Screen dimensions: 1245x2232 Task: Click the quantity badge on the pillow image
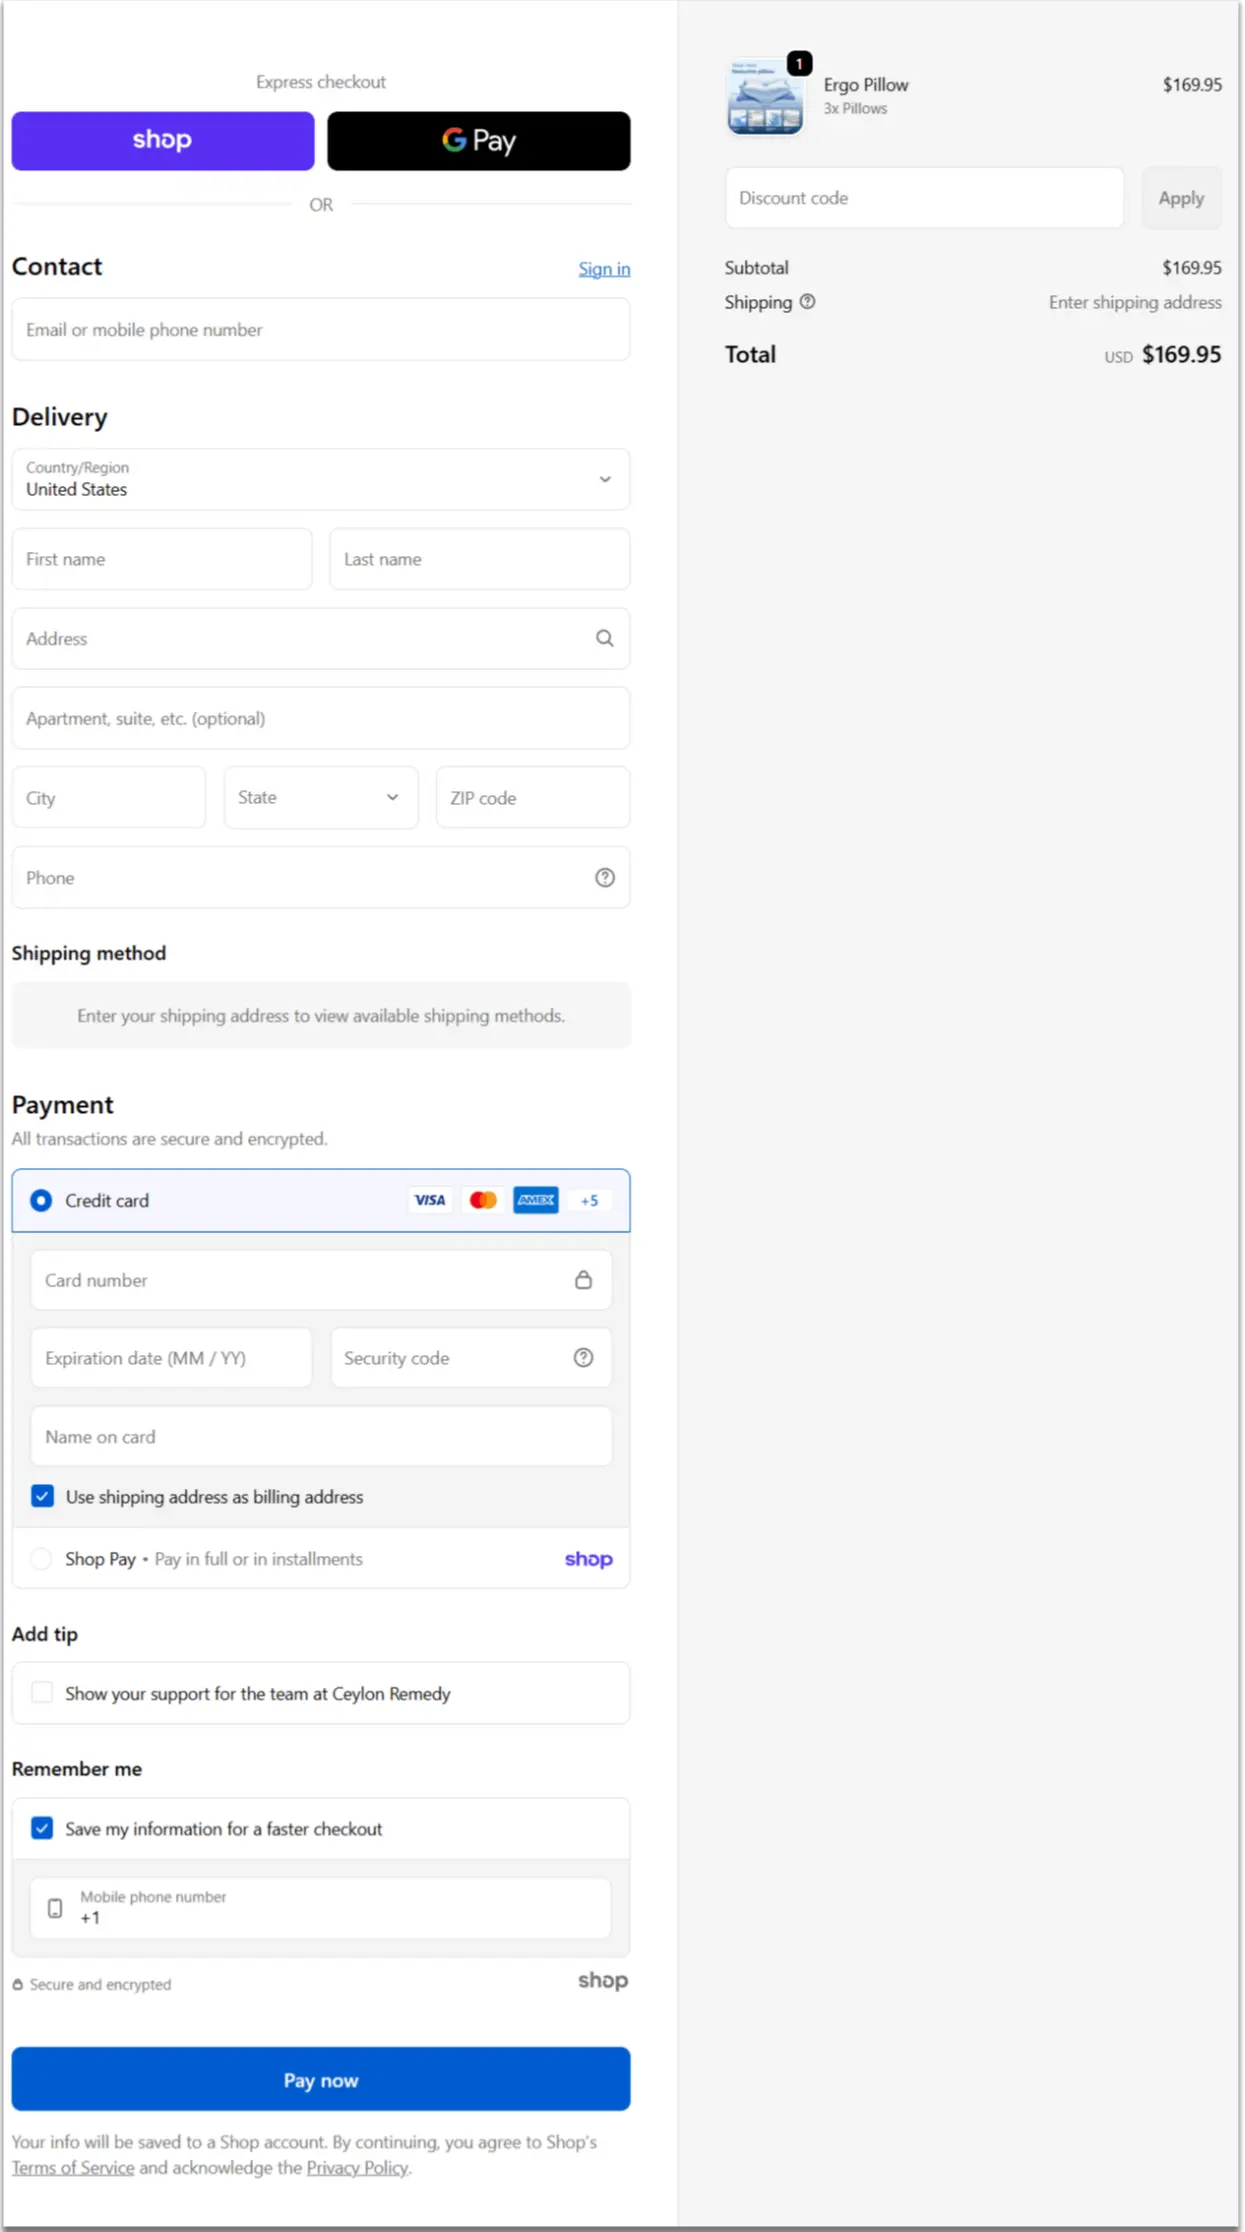[799, 64]
